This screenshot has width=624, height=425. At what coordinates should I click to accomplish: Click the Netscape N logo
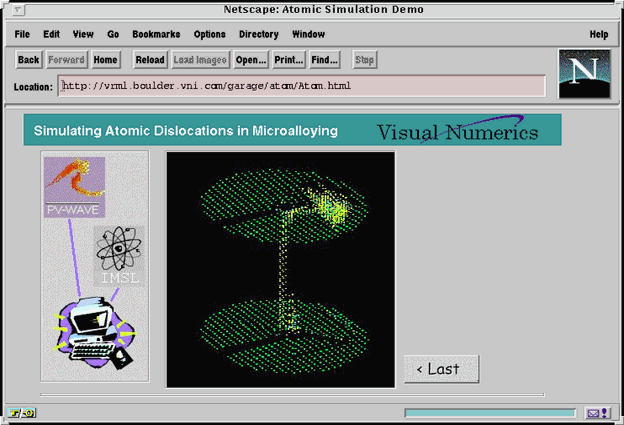click(x=584, y=74)
